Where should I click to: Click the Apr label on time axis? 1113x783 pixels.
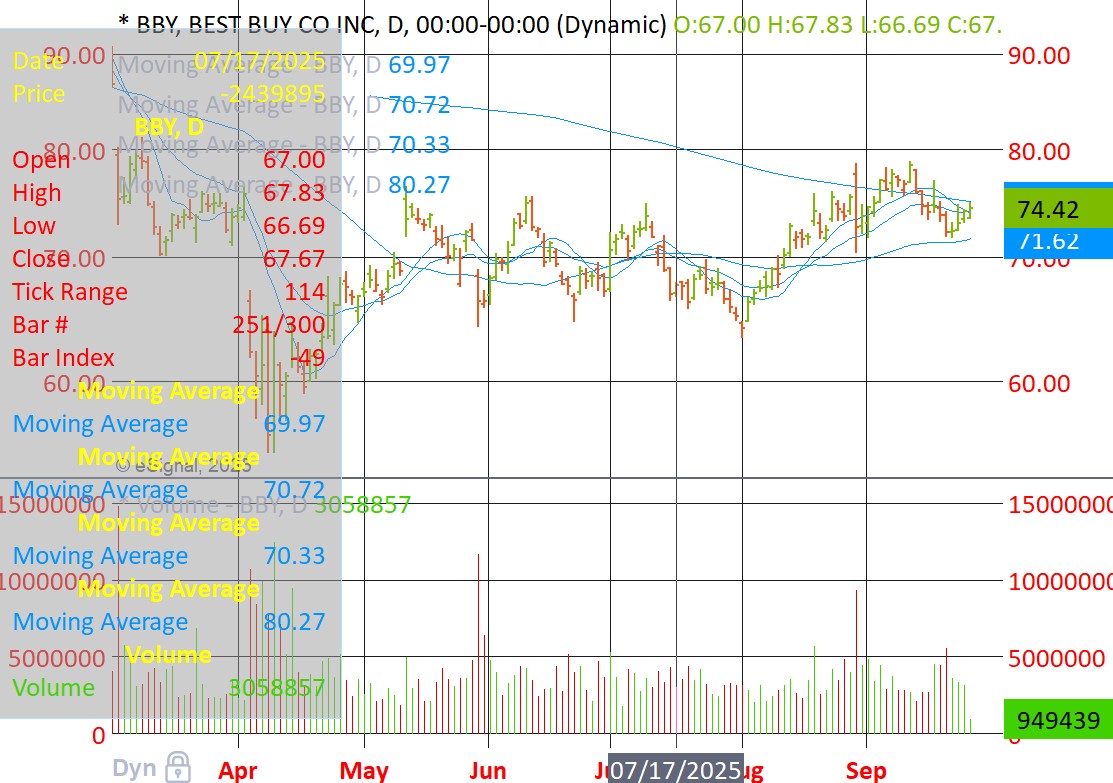238,771
